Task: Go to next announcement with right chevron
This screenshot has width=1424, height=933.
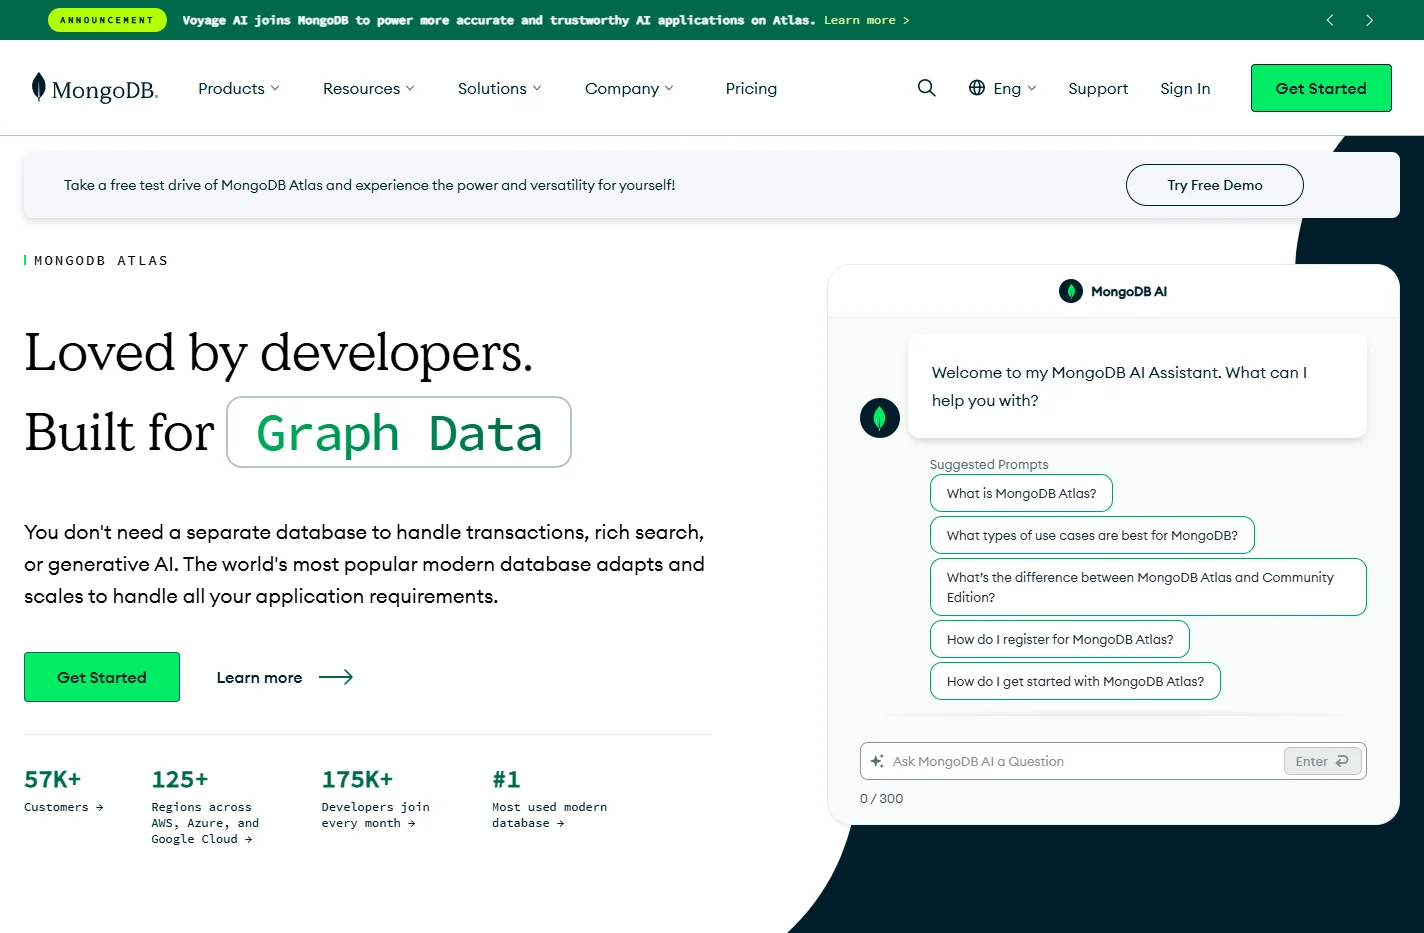Action: (1369, 20)
